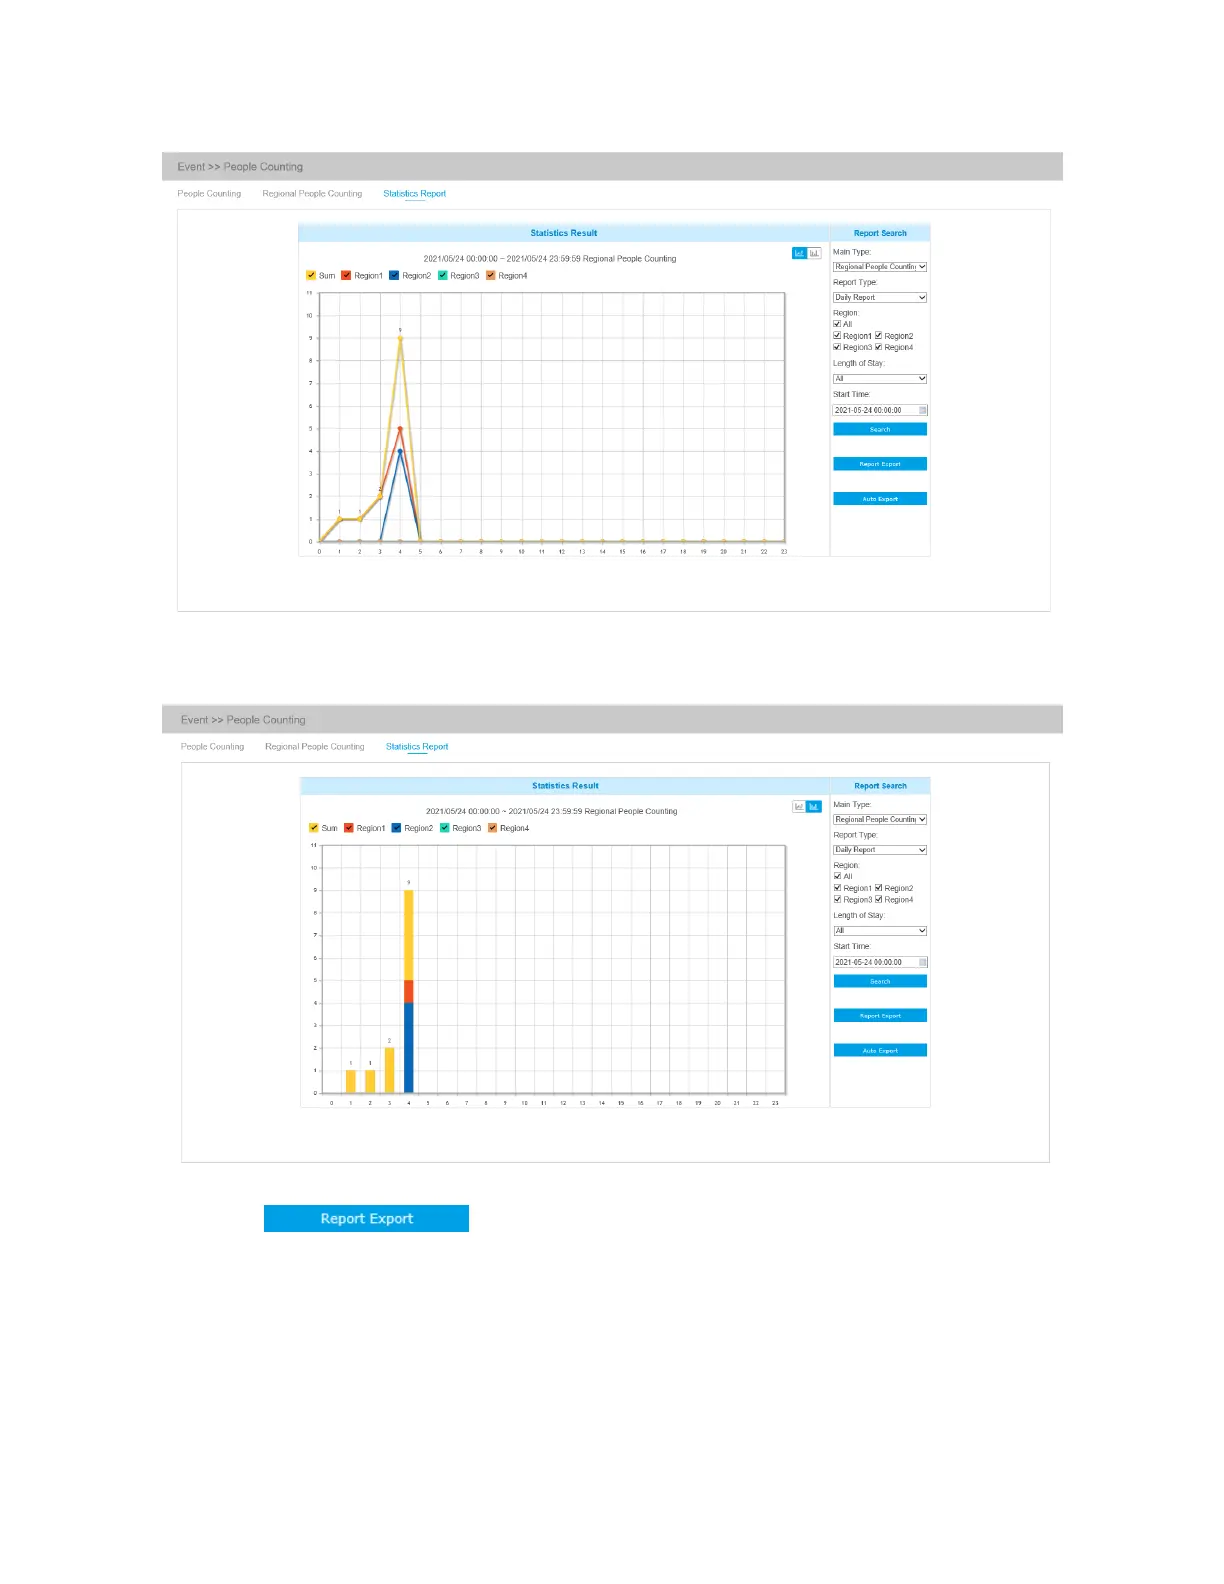Uncheck Region1 checkbox in line-chart Report Search
The width and height of the screenshot is (1224, 1584).
coord(837,336)
